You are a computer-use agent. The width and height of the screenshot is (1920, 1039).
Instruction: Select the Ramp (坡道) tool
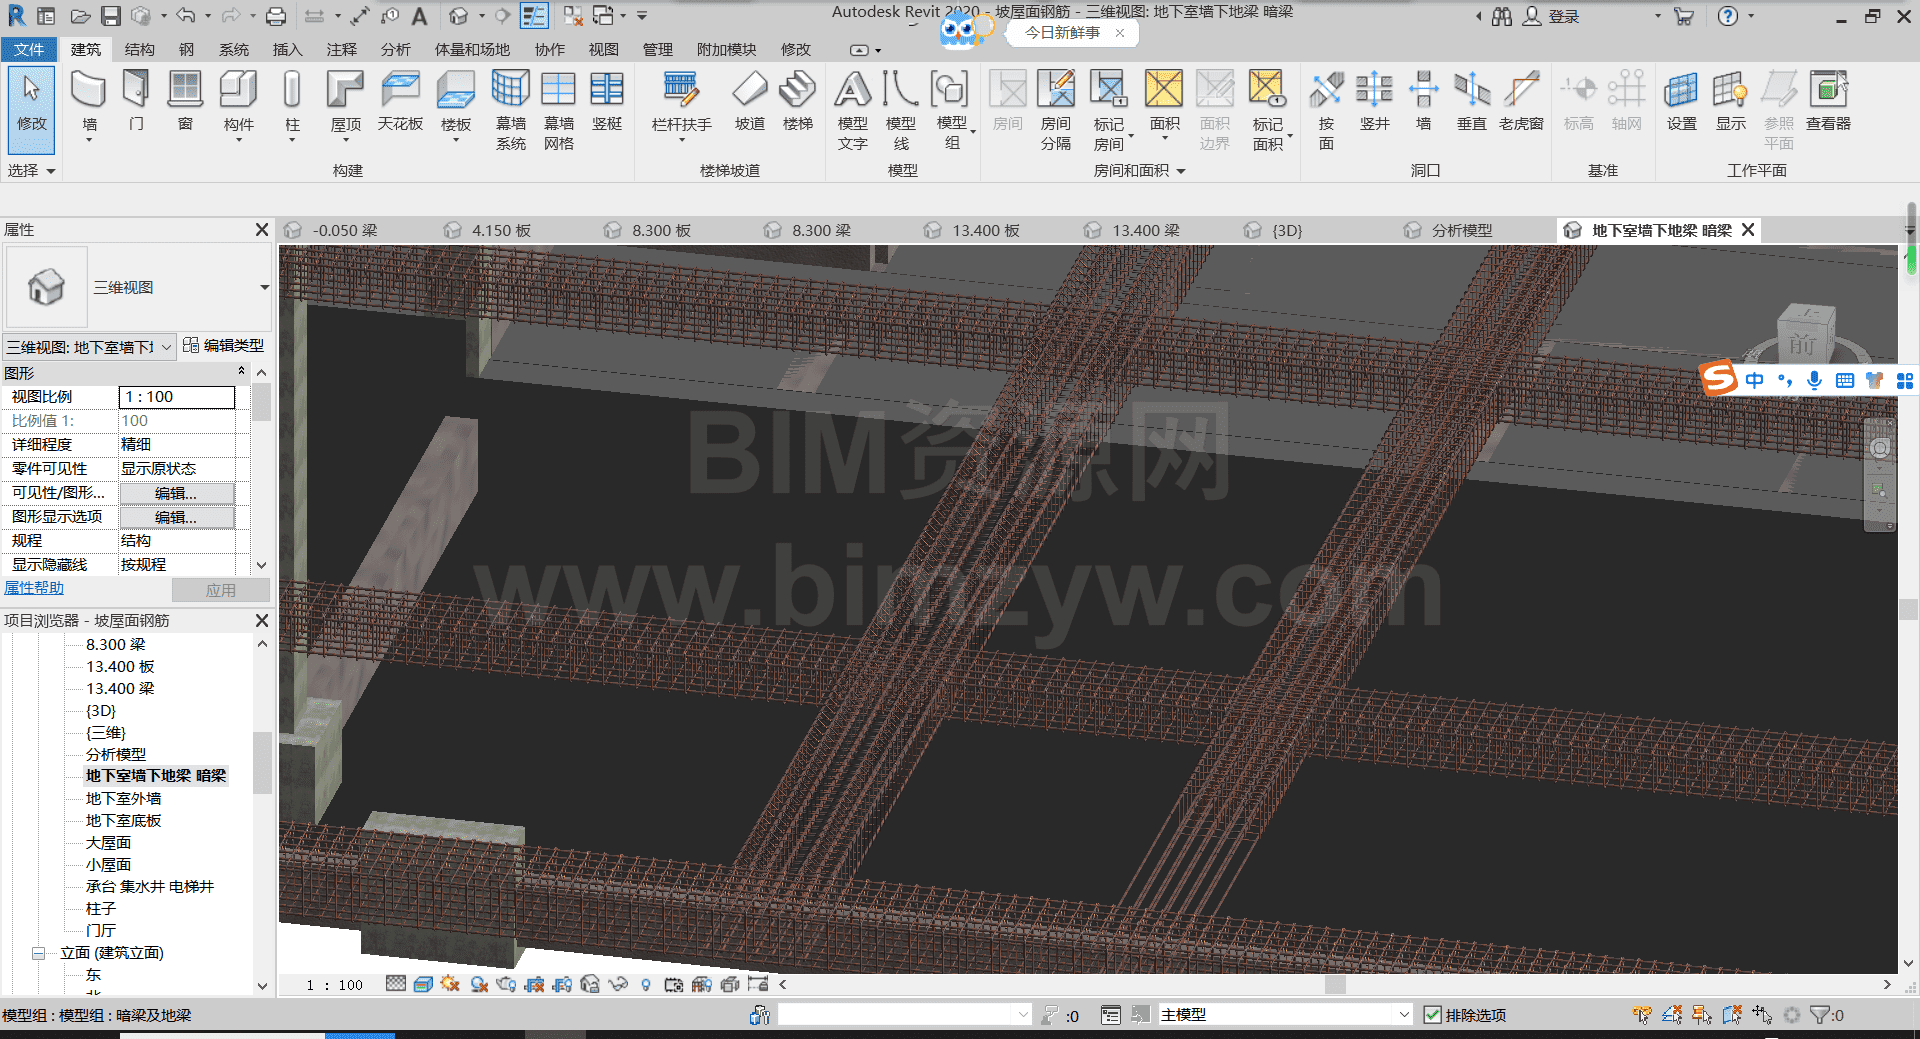[x=749, y=102]
